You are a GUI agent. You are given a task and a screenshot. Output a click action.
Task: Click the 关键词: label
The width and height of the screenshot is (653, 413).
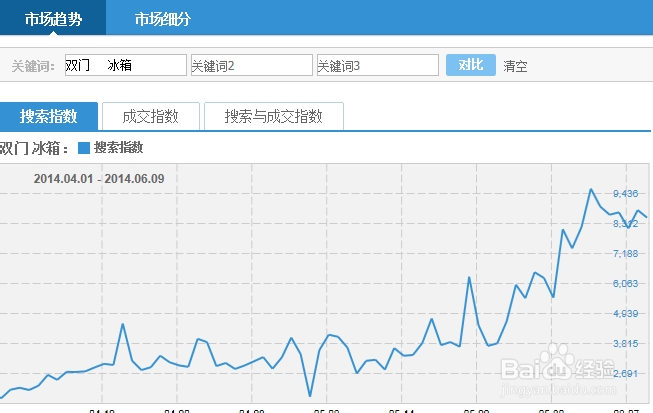point(33,66)
